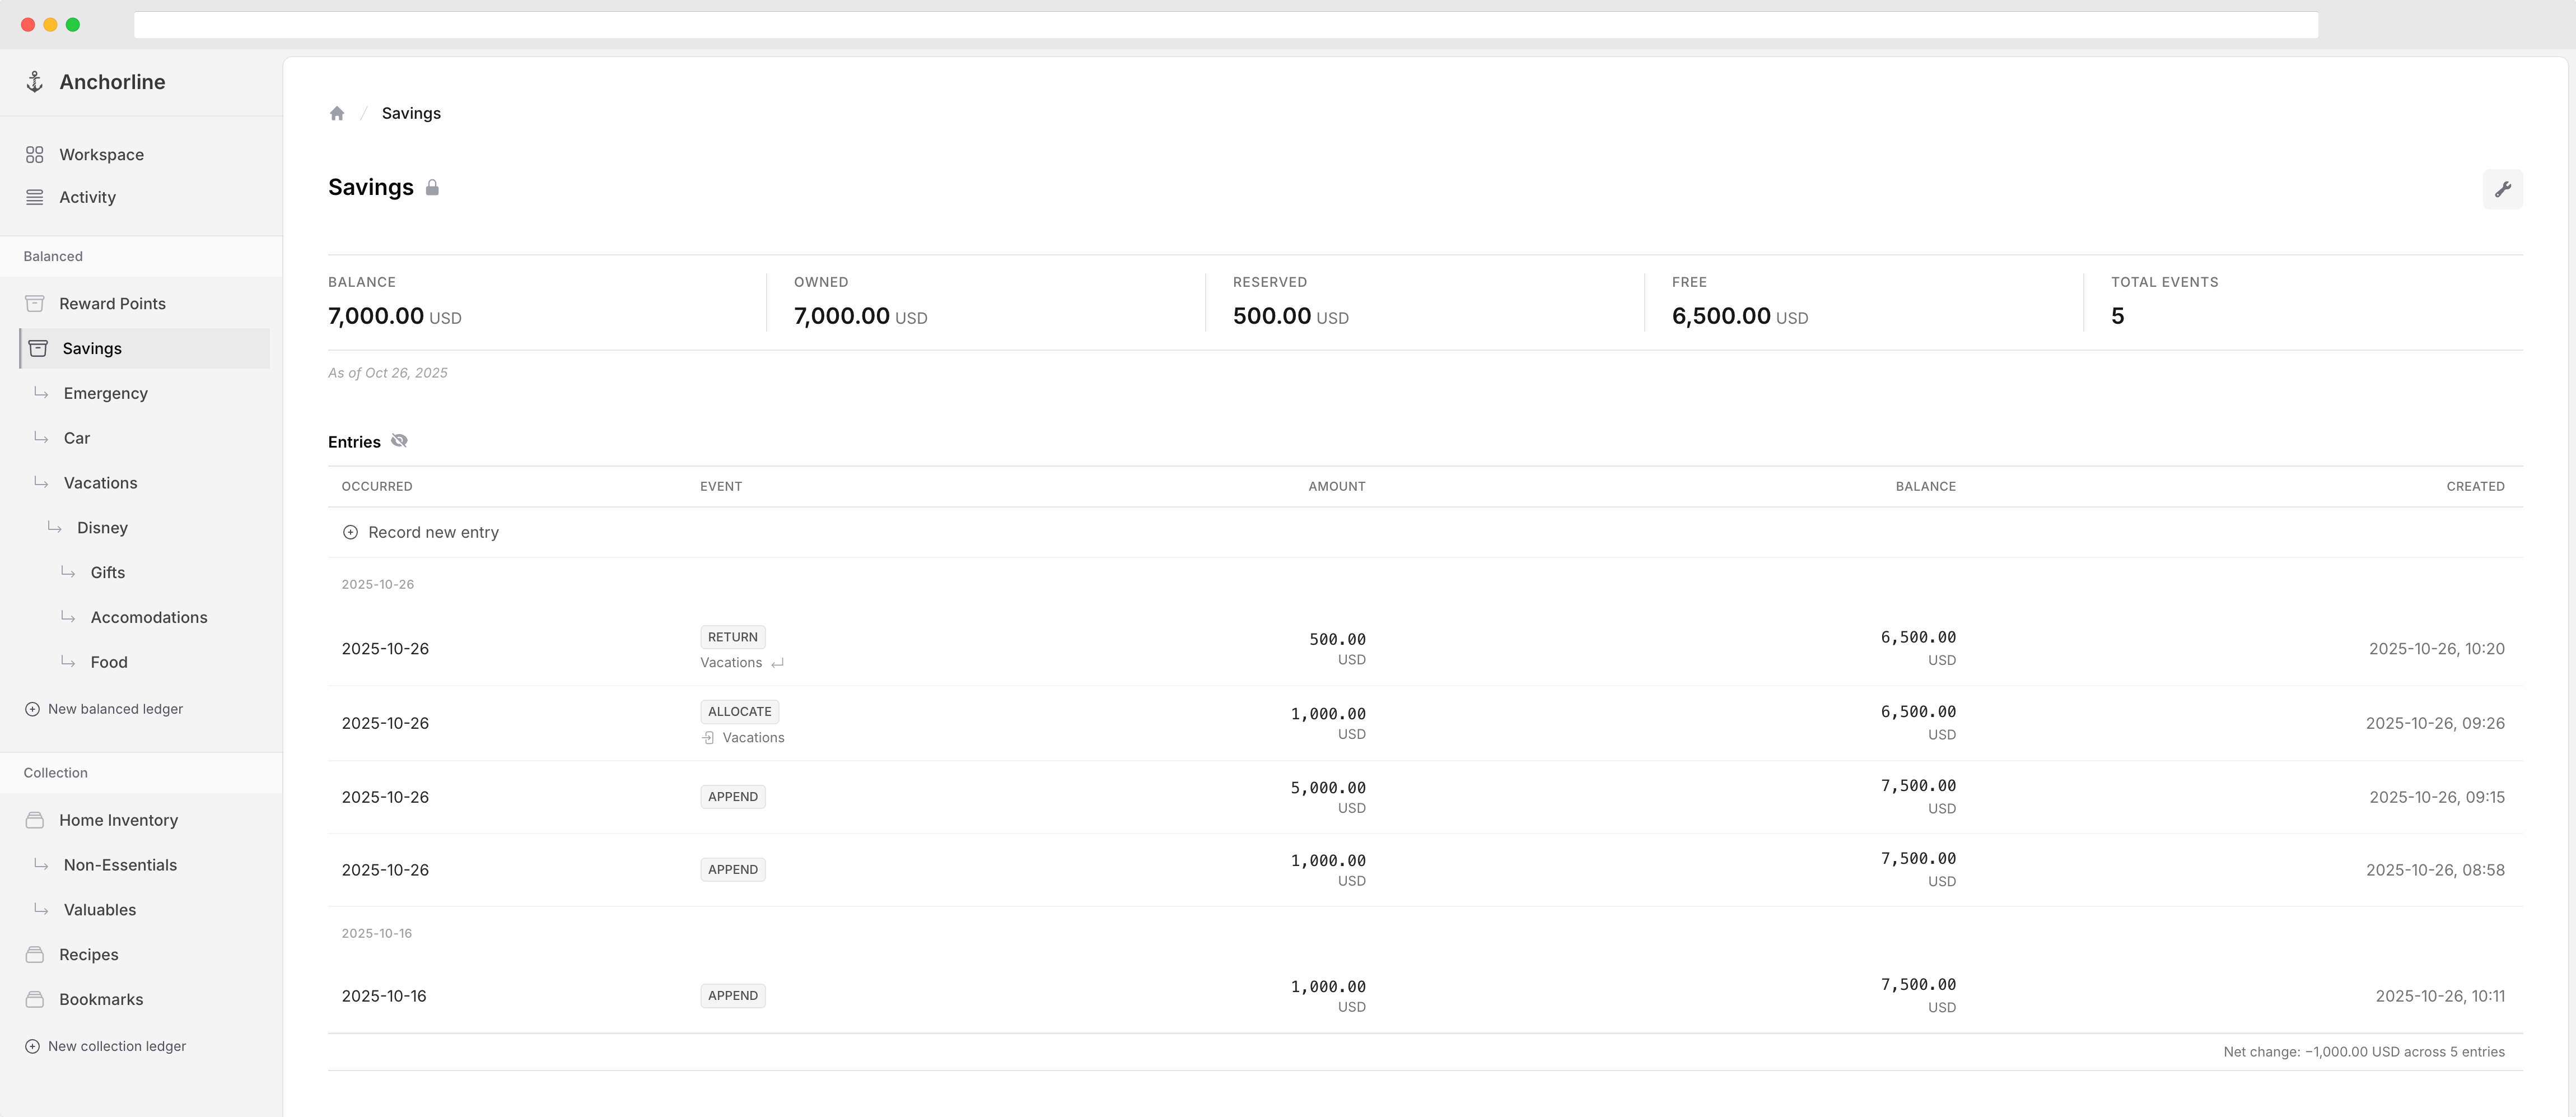The height and width of the screenshot is (1117, 2576).
Task: Open ledger settings wrench icon
Action: [x=2502, y=189]
